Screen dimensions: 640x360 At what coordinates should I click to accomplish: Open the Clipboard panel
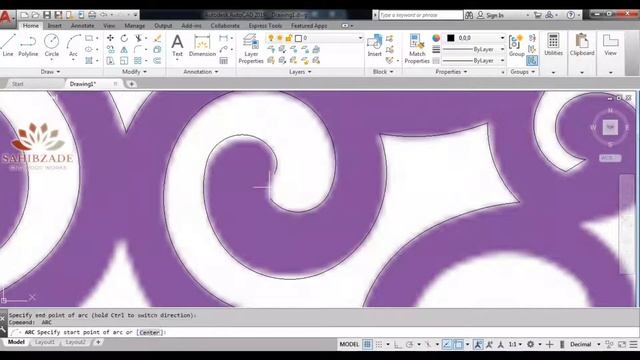pyautogui.click(x=582, y=45)
